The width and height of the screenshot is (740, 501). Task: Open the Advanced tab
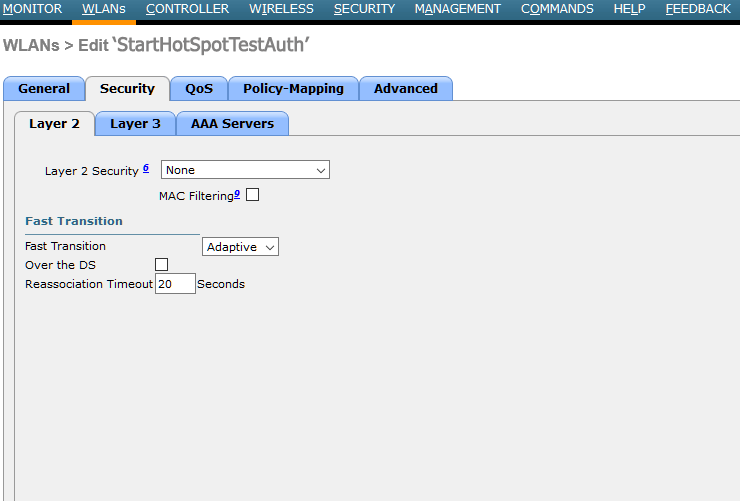(405, 89)
